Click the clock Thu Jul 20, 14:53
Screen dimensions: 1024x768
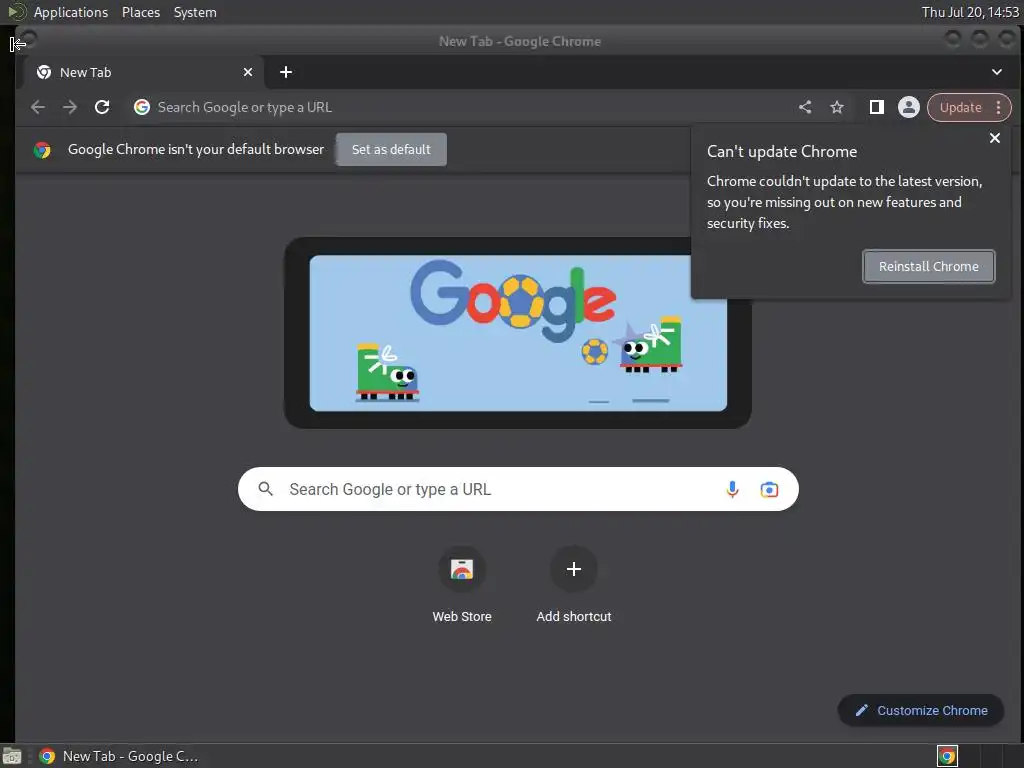(970, 12)
